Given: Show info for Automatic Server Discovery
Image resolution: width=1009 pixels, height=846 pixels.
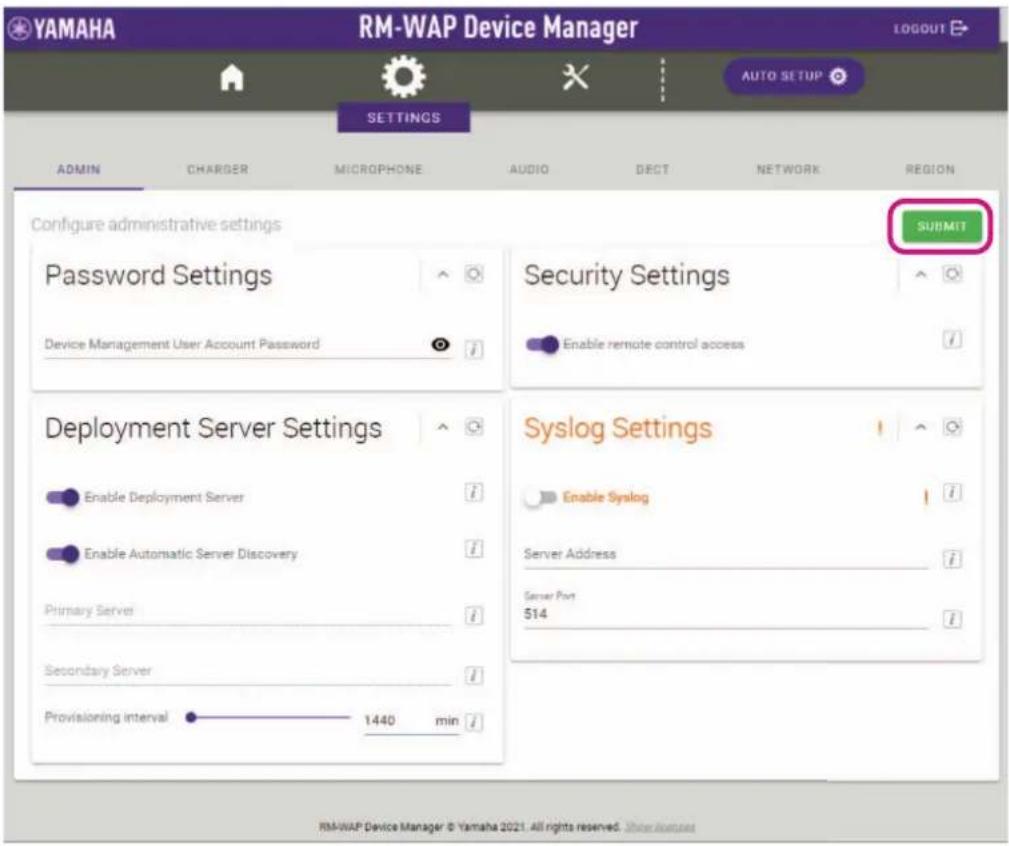Looking at the screenshot, I should pos(474,549).
